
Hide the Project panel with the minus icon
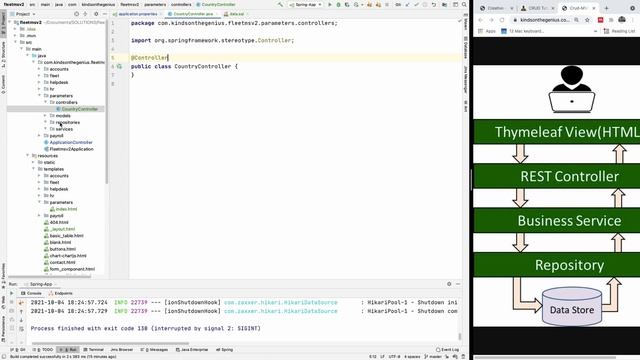click(104, 14)
